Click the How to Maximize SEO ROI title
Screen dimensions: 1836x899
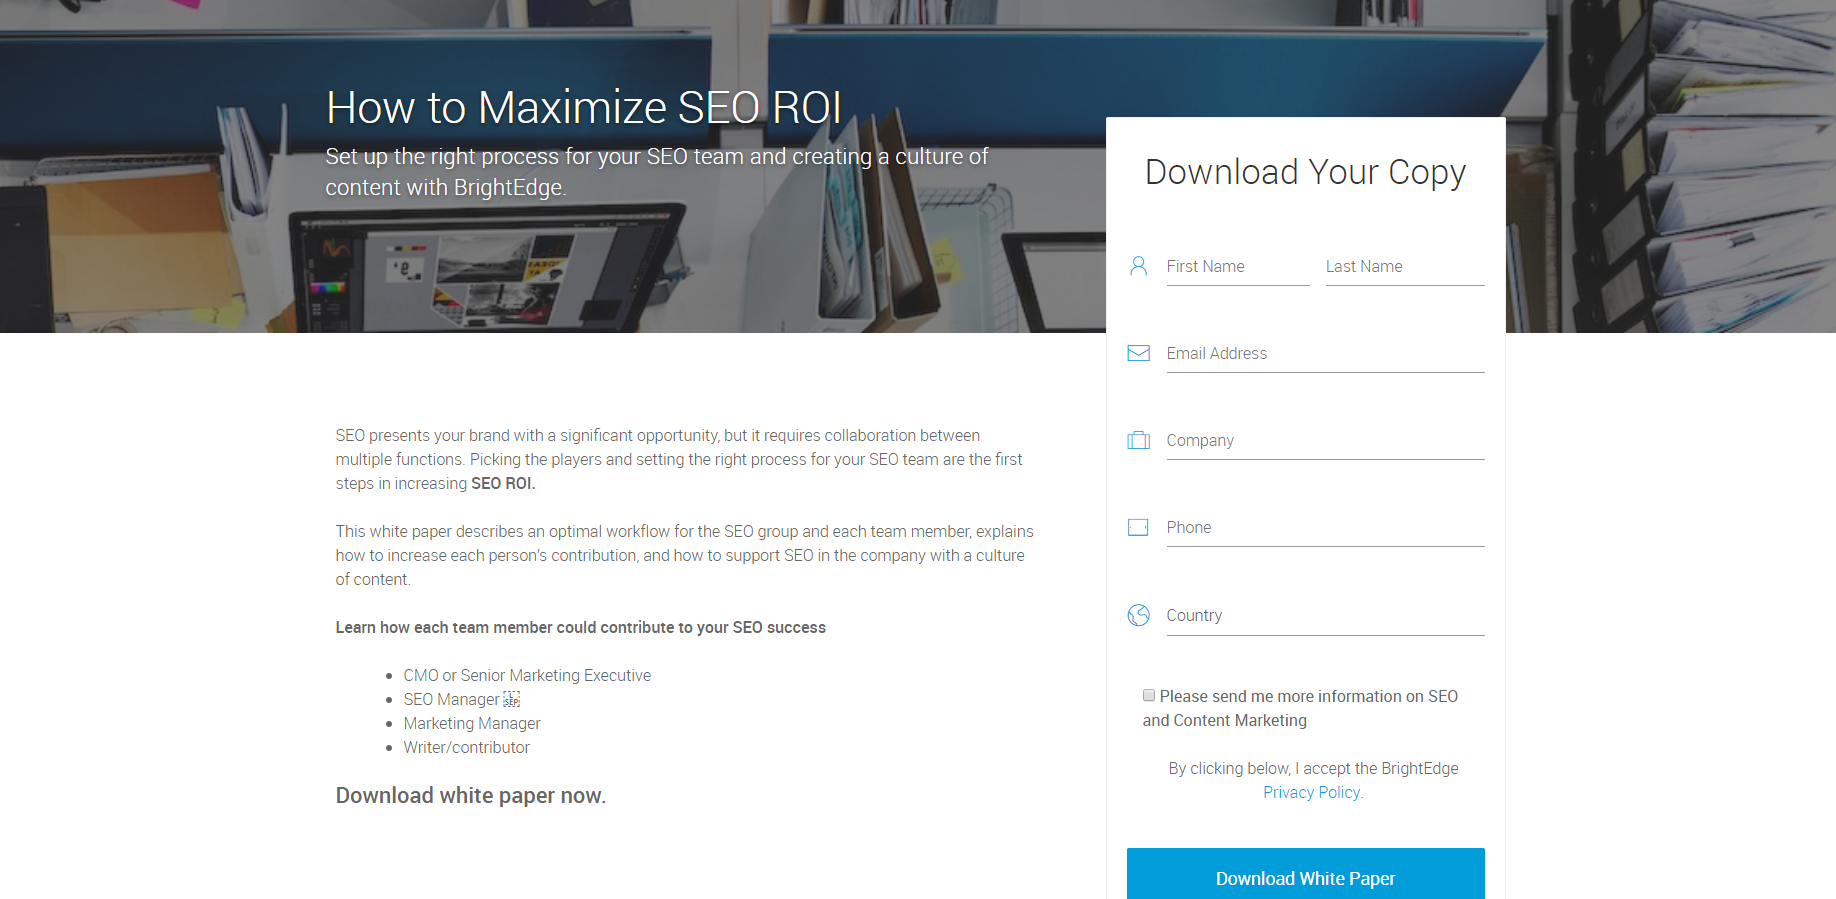pos(583,107)
